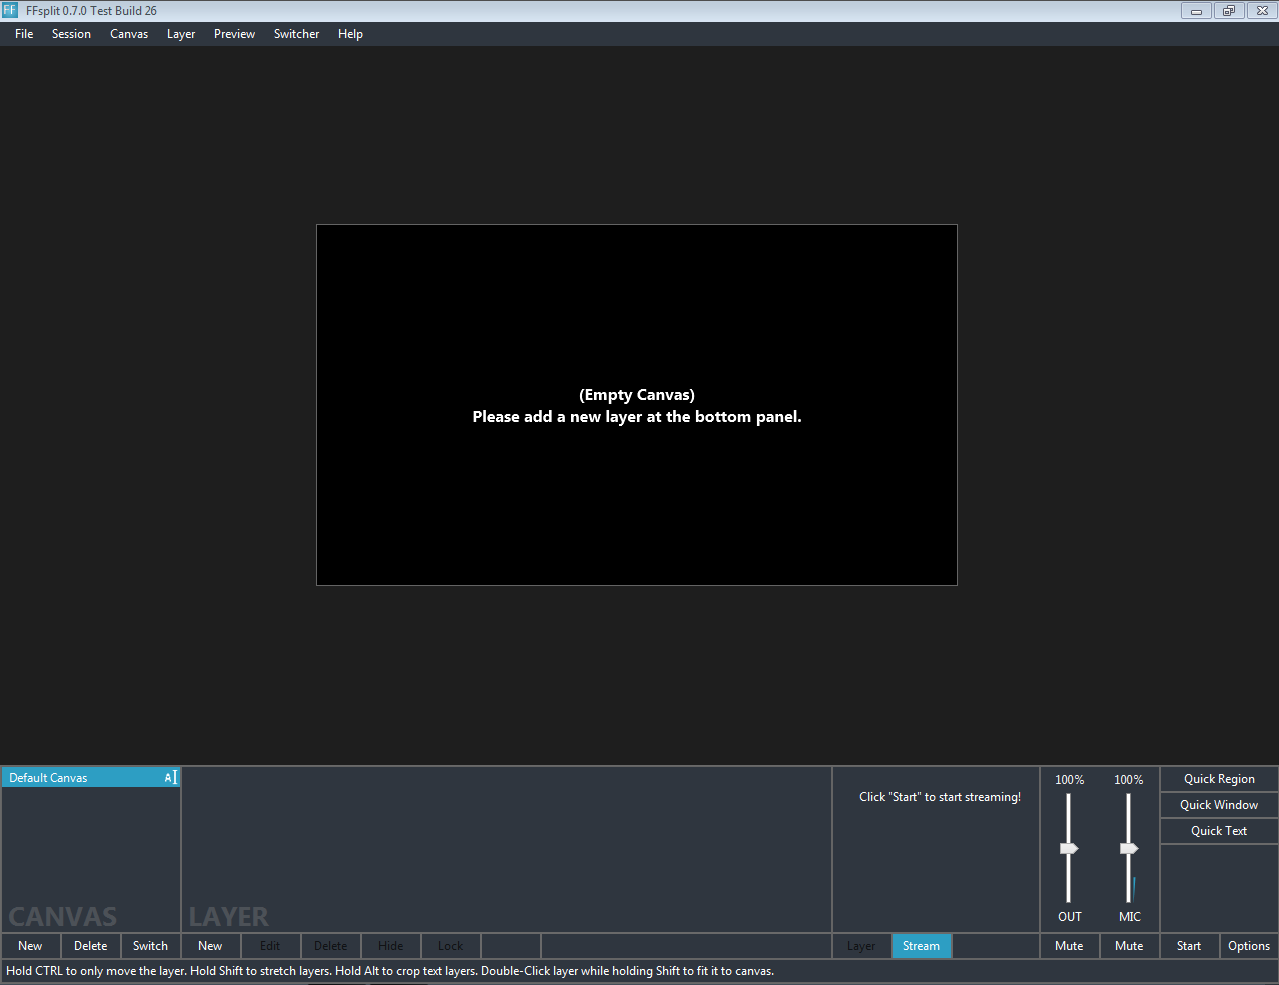
Task: Click the OUT 100% volume label
Action: [x=1069, y=780]
